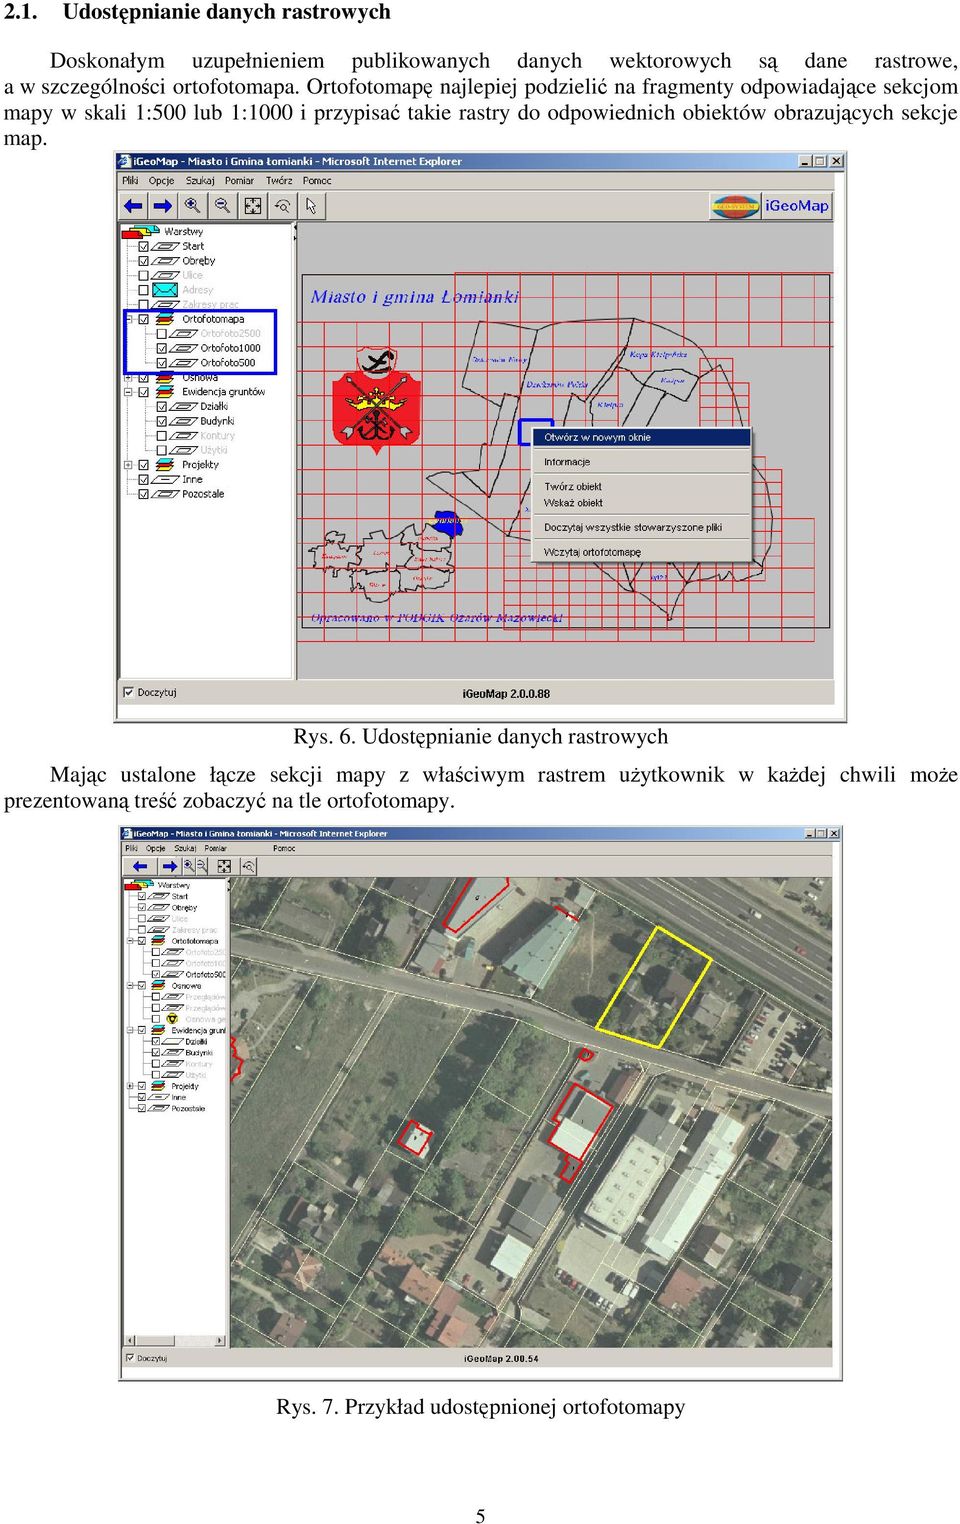This screenshot has width=960, height=1524.
Task: Choose 'Wczytaj ortofotomapę' from context menu
Action: click(x=641, y=552)
